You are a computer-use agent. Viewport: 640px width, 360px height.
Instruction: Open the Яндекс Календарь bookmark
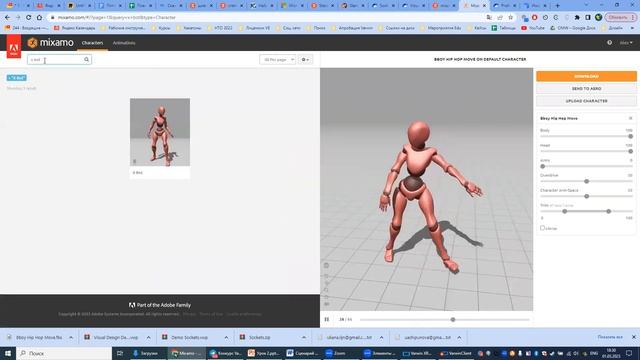[x=75, y=28]
